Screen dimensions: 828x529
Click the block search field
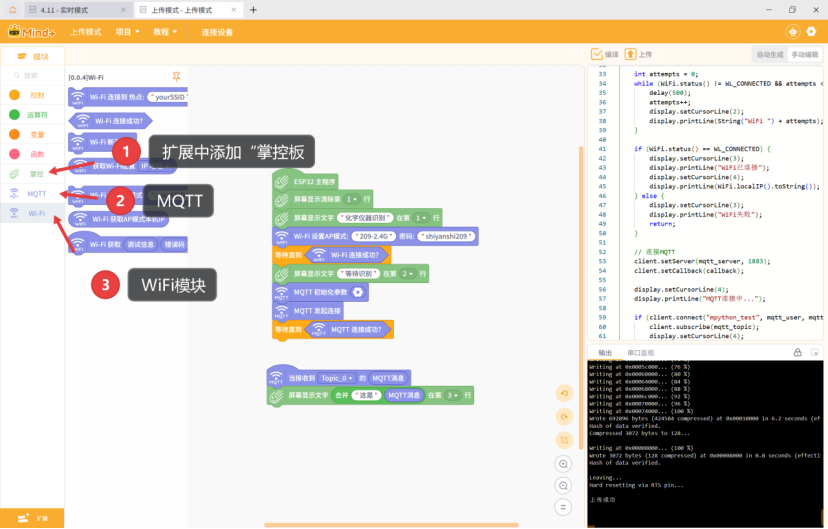[32, 76]
